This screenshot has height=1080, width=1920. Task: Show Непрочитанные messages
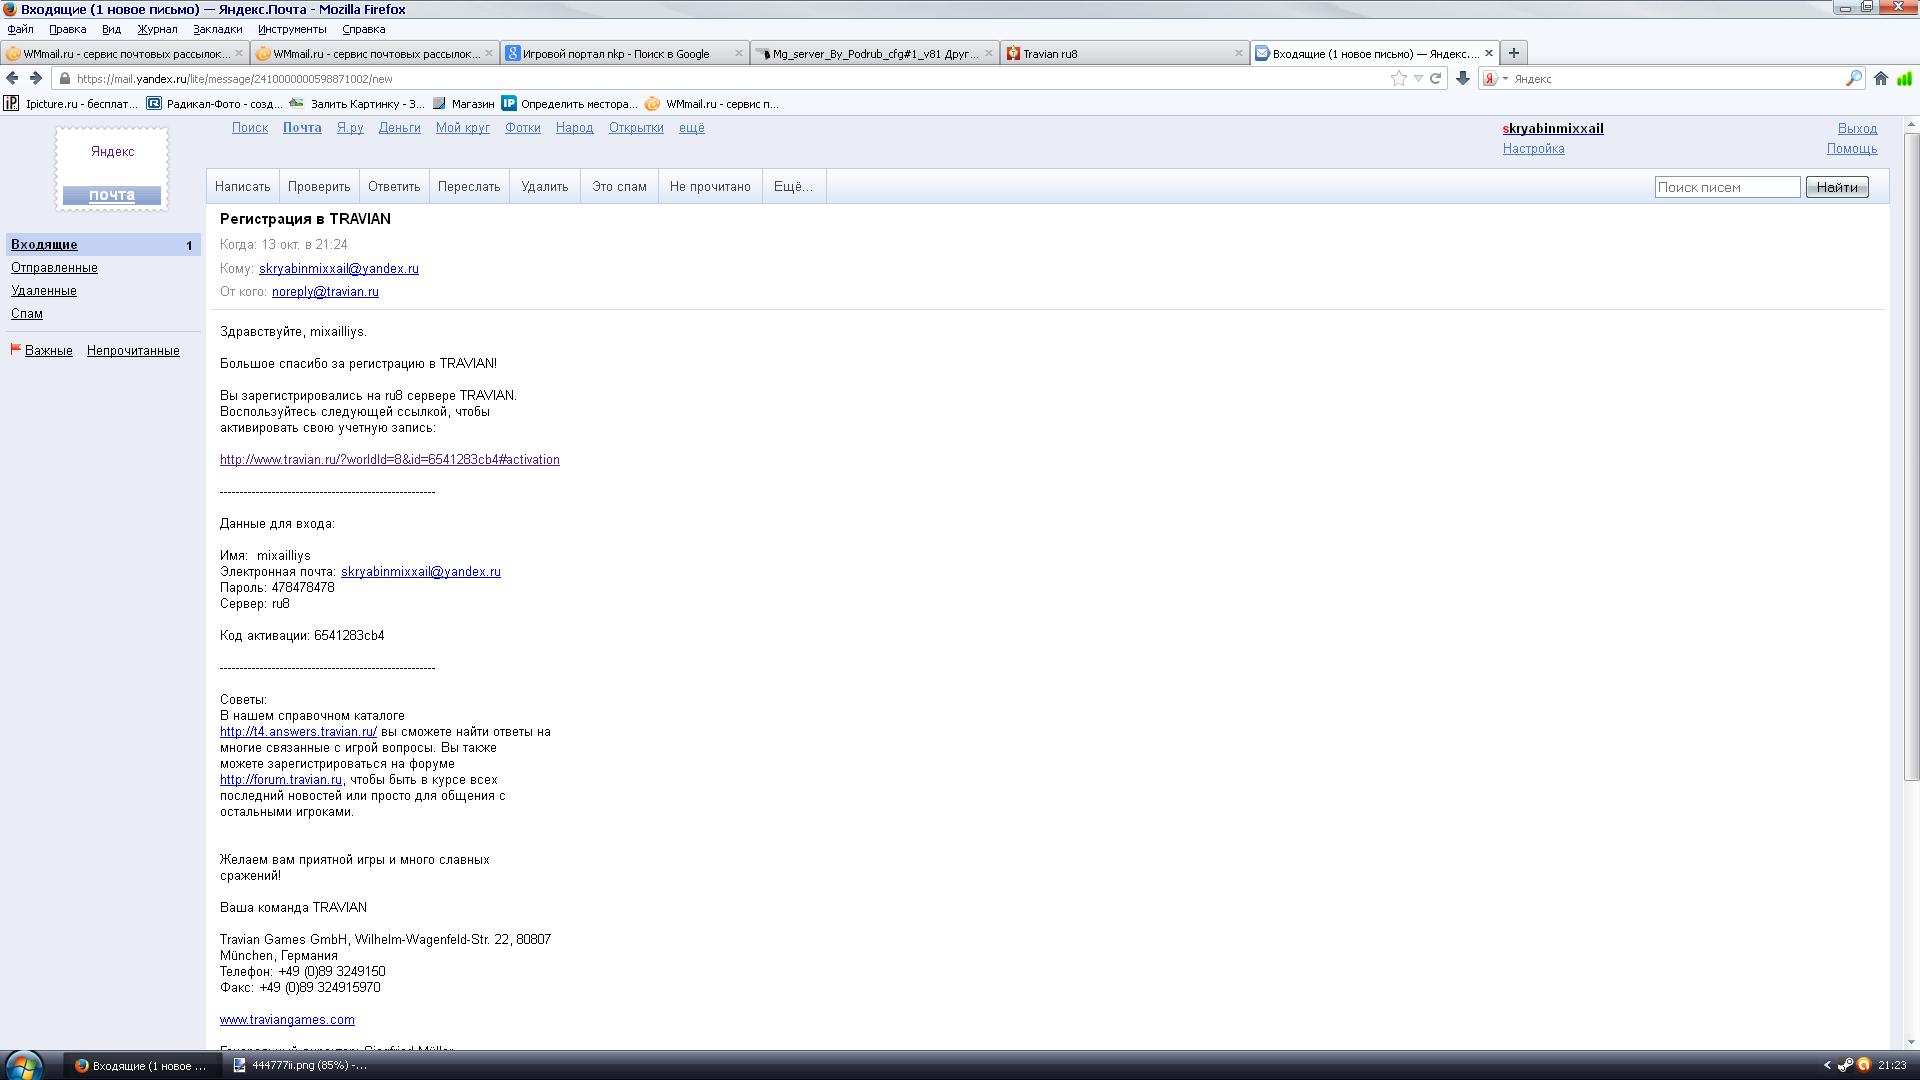click(133, 351)
